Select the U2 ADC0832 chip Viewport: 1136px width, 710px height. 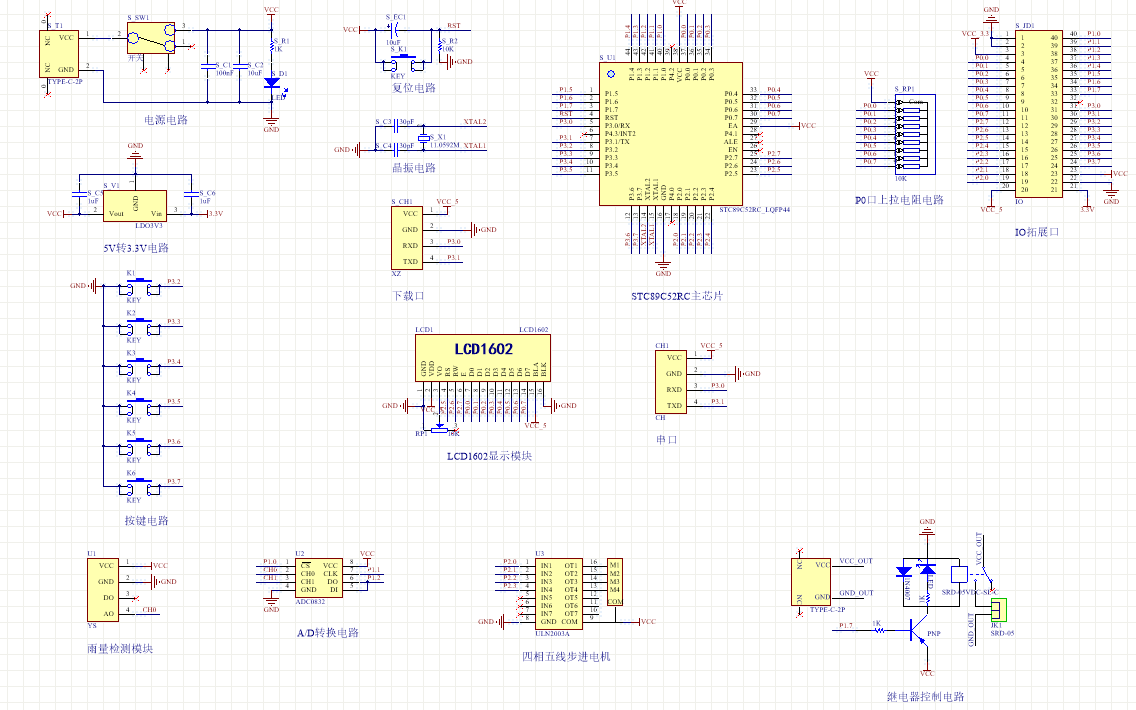tap(319, 579)
